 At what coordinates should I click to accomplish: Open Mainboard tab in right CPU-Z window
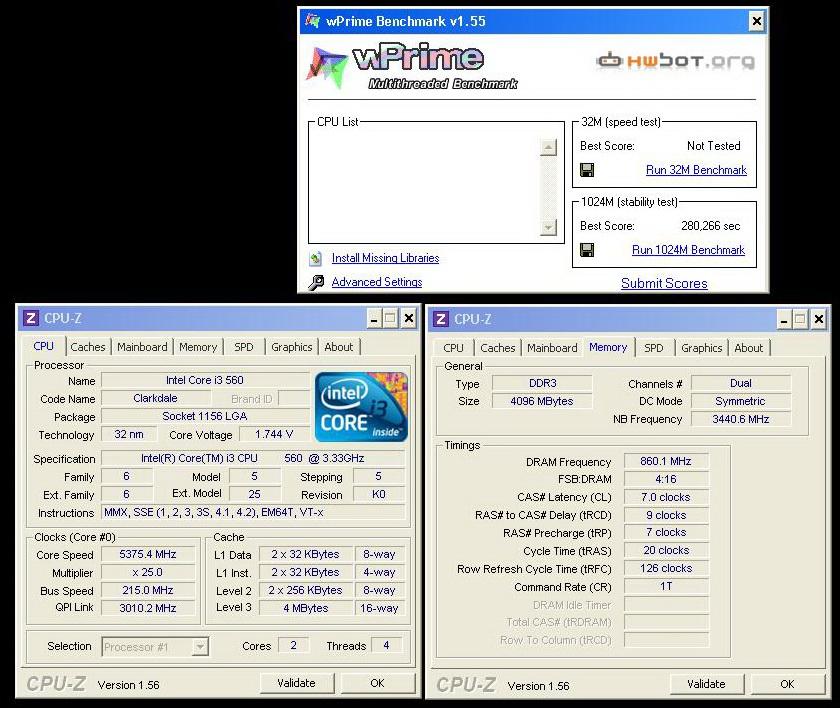click(552, 348)
